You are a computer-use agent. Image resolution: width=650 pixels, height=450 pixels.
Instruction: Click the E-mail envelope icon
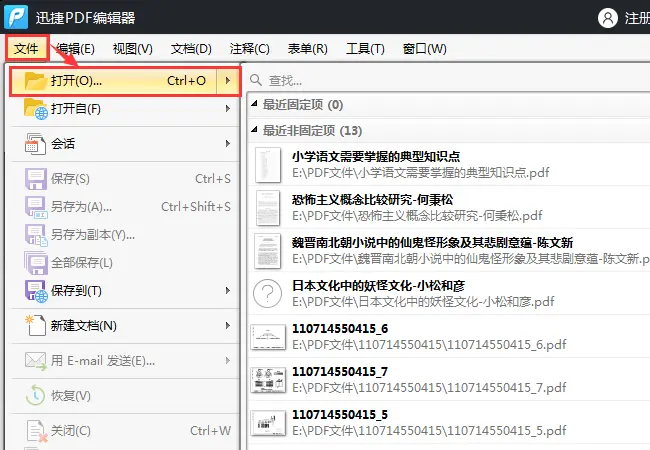pos(36,361)
